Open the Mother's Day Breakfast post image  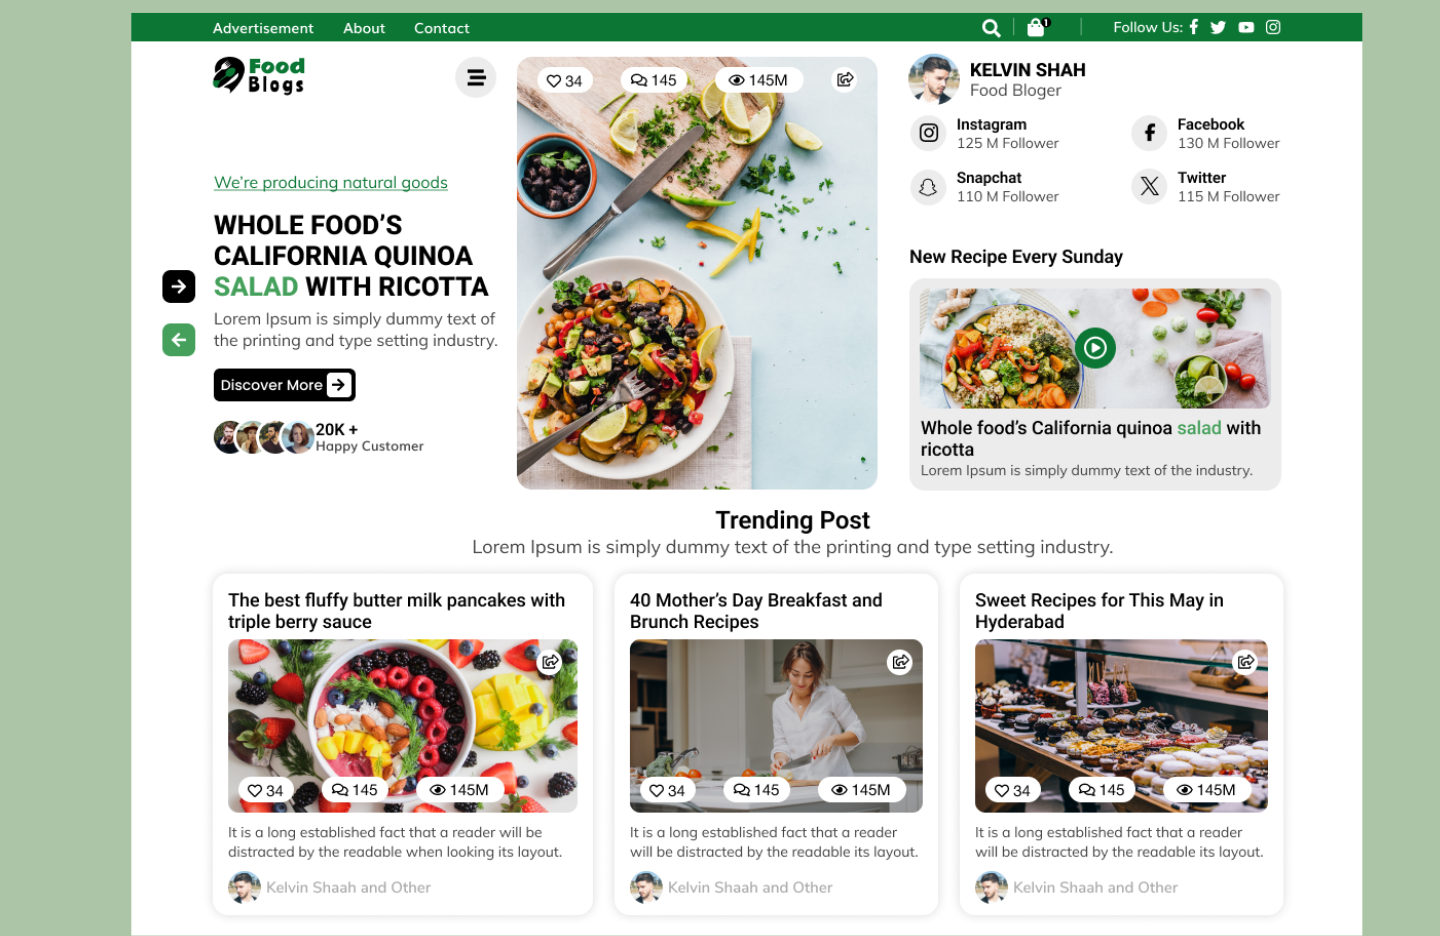click(x=776, y=726)
